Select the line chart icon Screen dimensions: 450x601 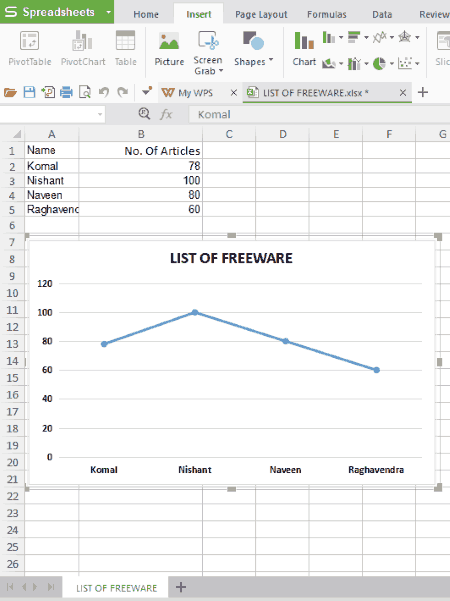(x=379, y=37)
